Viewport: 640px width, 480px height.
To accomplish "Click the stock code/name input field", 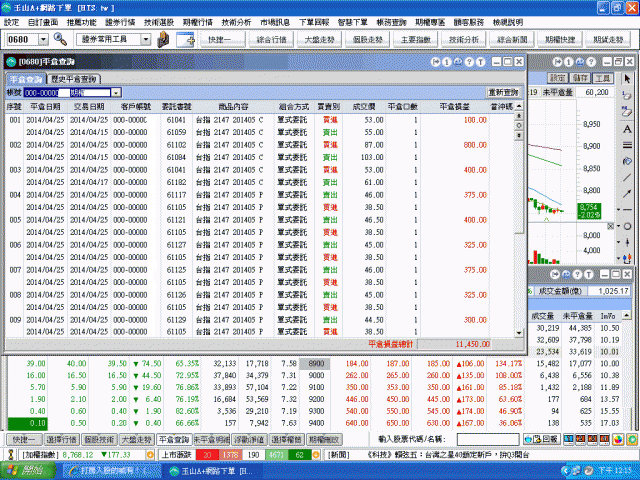I will [x=488, y=439].
